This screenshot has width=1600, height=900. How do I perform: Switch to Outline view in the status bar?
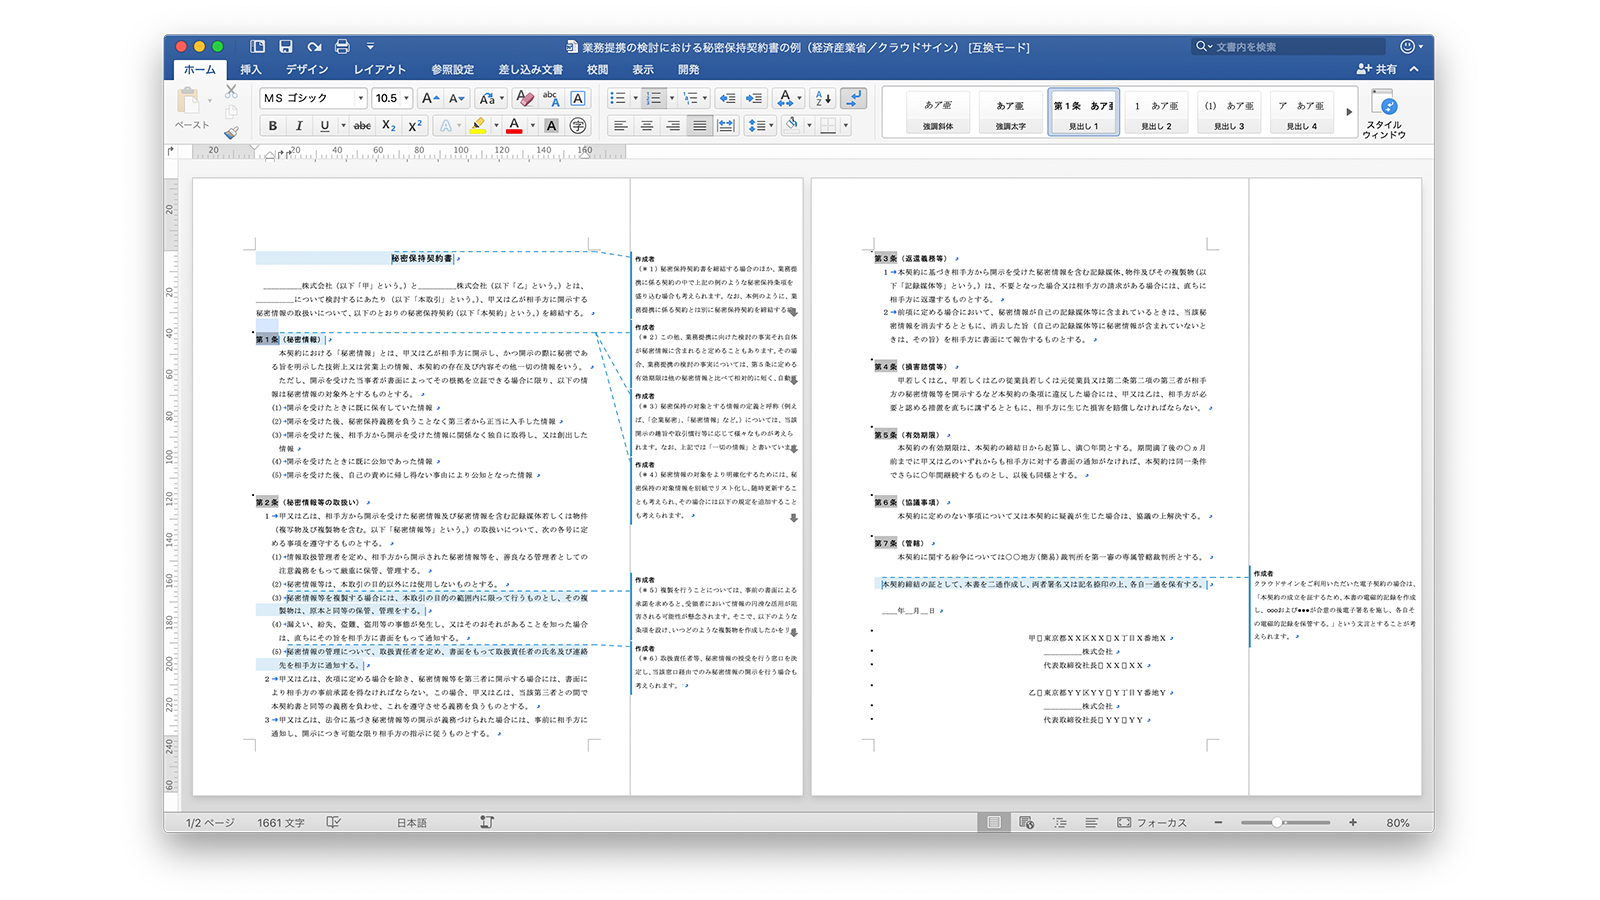click(1059, 822)
